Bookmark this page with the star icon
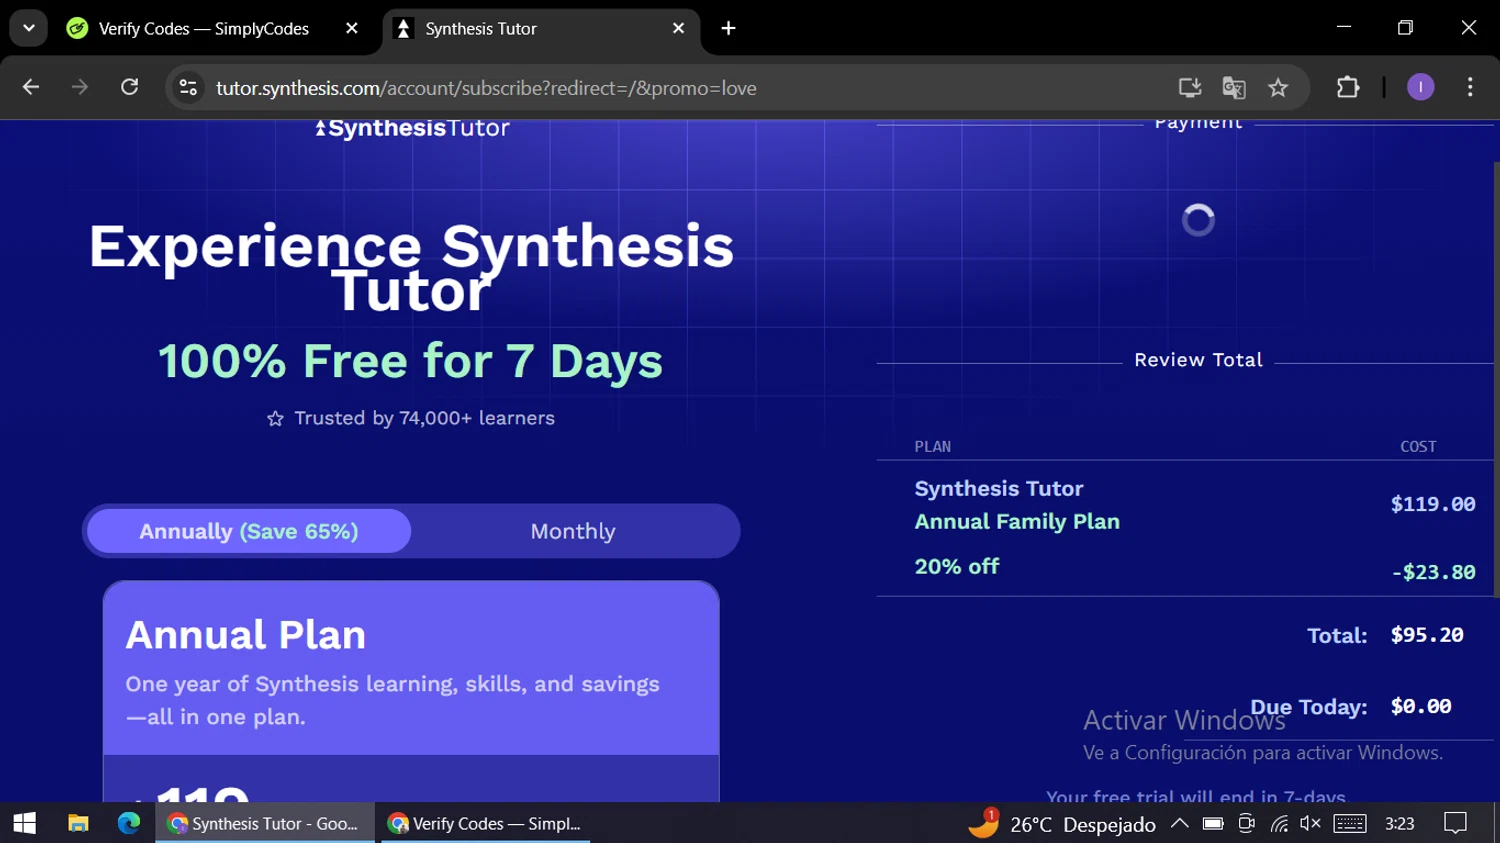1500x843 pixels. pos(1278,88)
